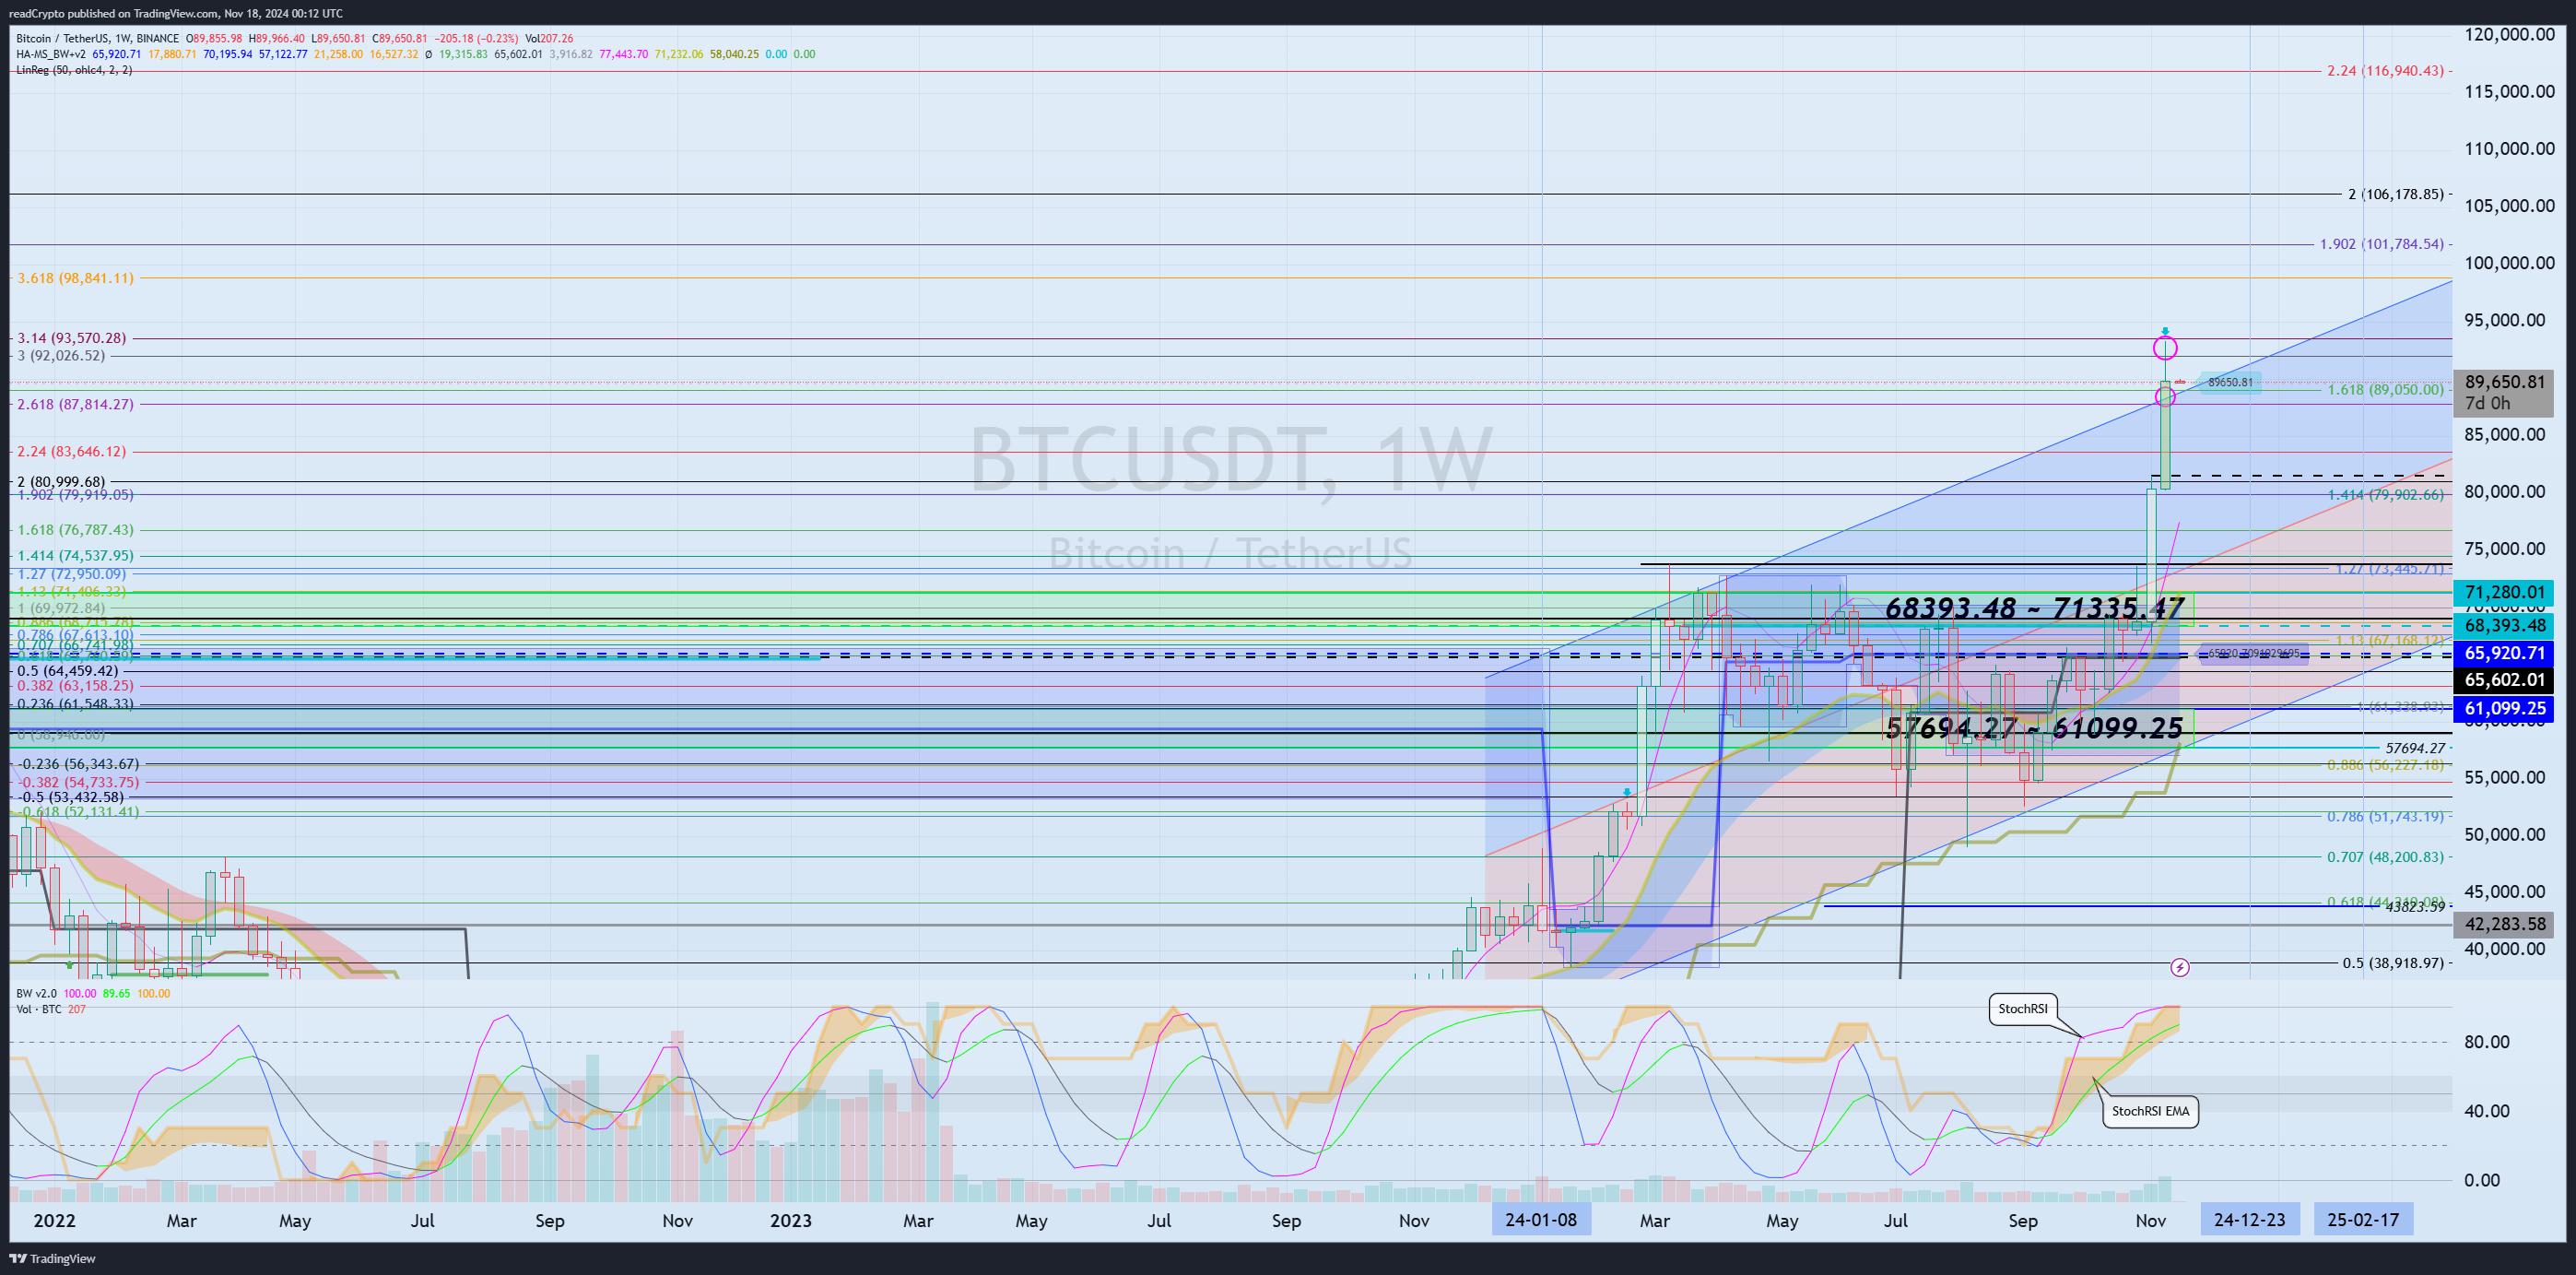Select the 68393.48 ~ 71335.47 range text

pos(2034,608)
